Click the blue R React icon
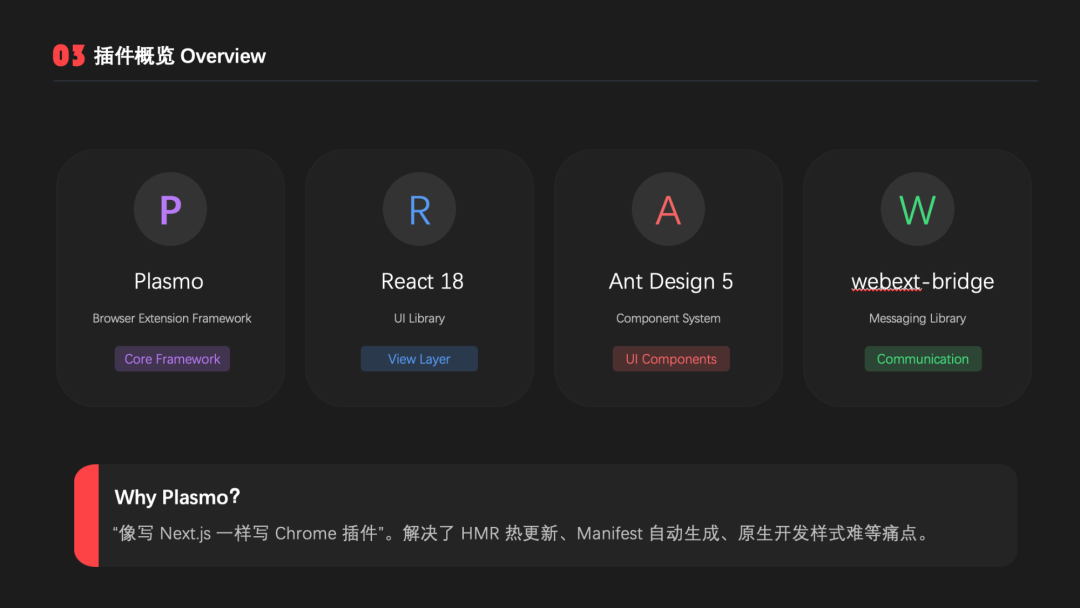 point(419,209)
